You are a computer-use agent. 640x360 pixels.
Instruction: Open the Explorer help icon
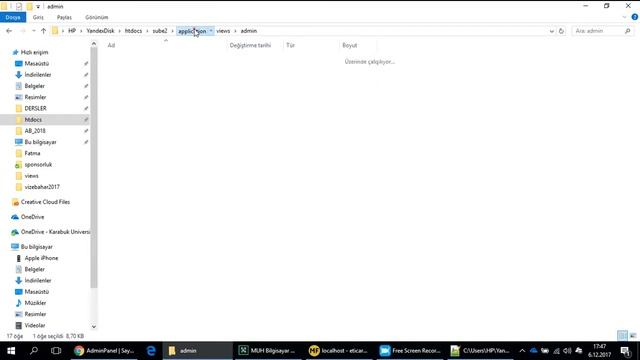(x=635, y=17)
